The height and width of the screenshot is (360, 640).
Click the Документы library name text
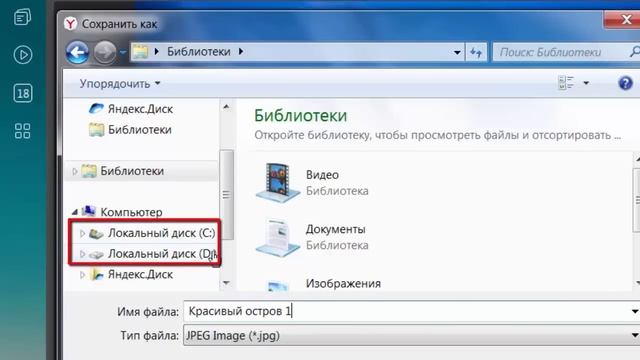(336, 229)
